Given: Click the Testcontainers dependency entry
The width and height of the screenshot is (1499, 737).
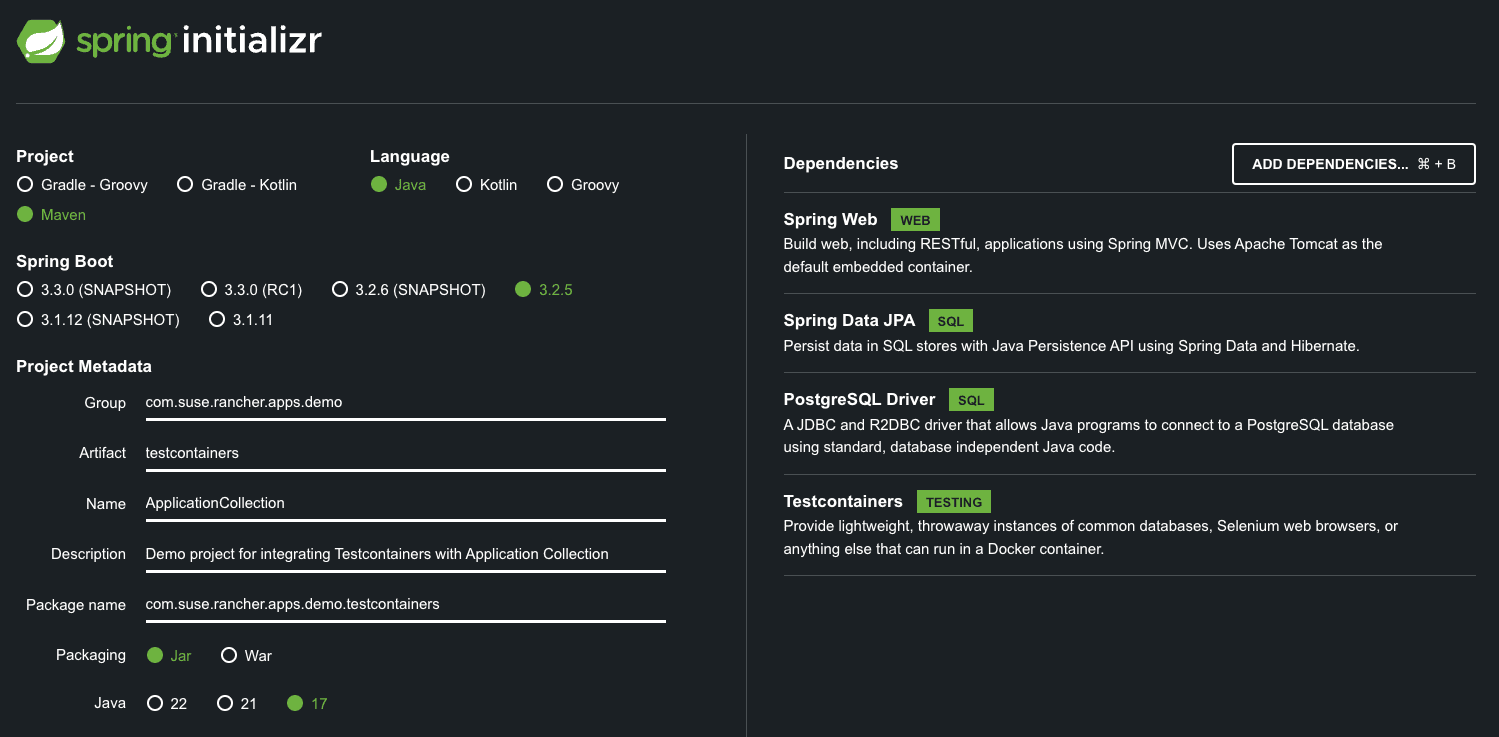Looking at the screenshot, I should click(843, 502).
